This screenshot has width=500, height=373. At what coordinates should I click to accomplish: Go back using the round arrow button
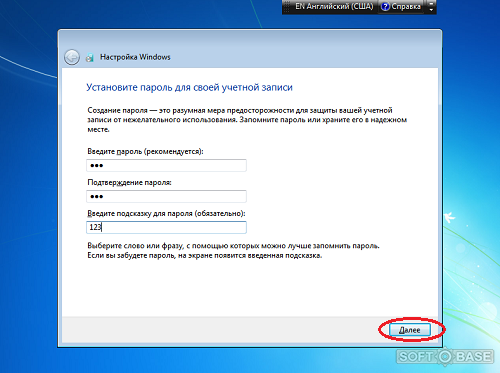pyautogui.click(x=72, y=57)
